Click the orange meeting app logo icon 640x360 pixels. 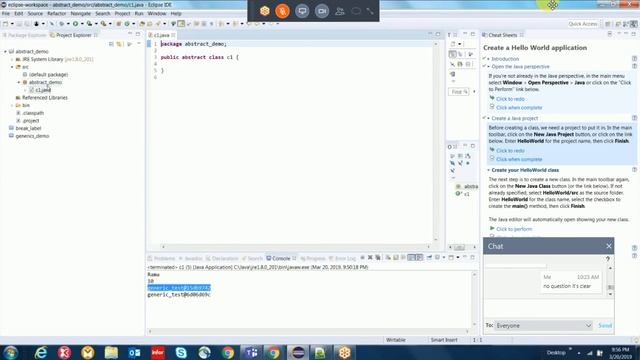tap(264, 11)
